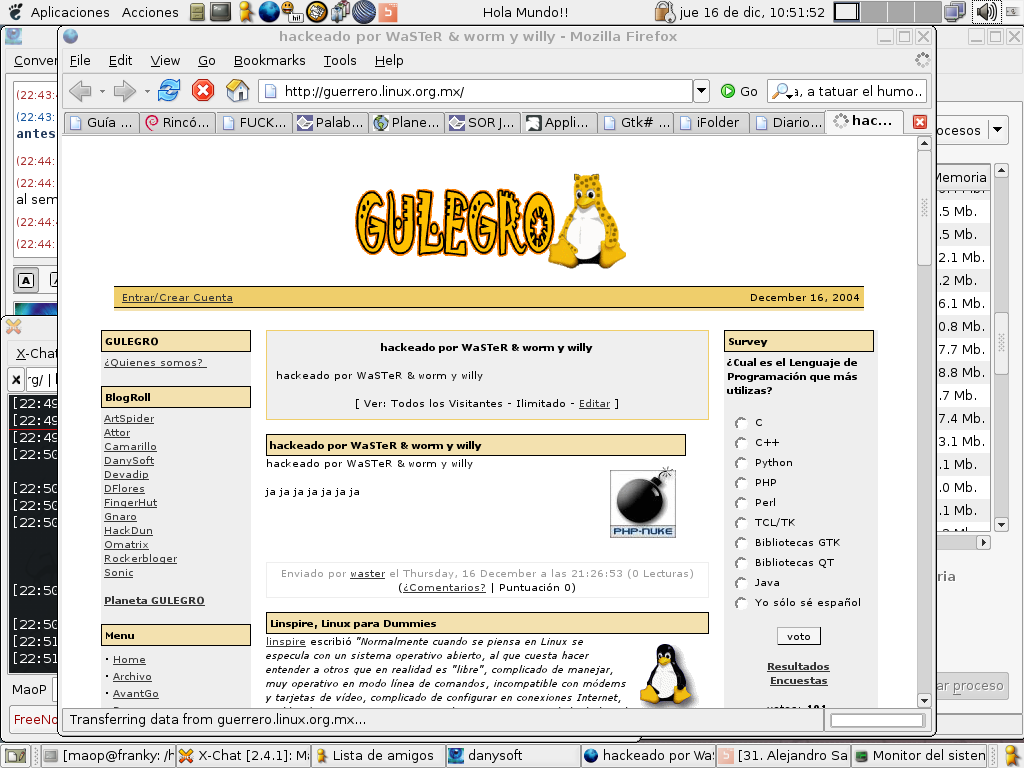The width and height of the screenshot is (1024, 768).
Task: Open the smiley 'hi!' chat launcher
Action: click(292, 12)
